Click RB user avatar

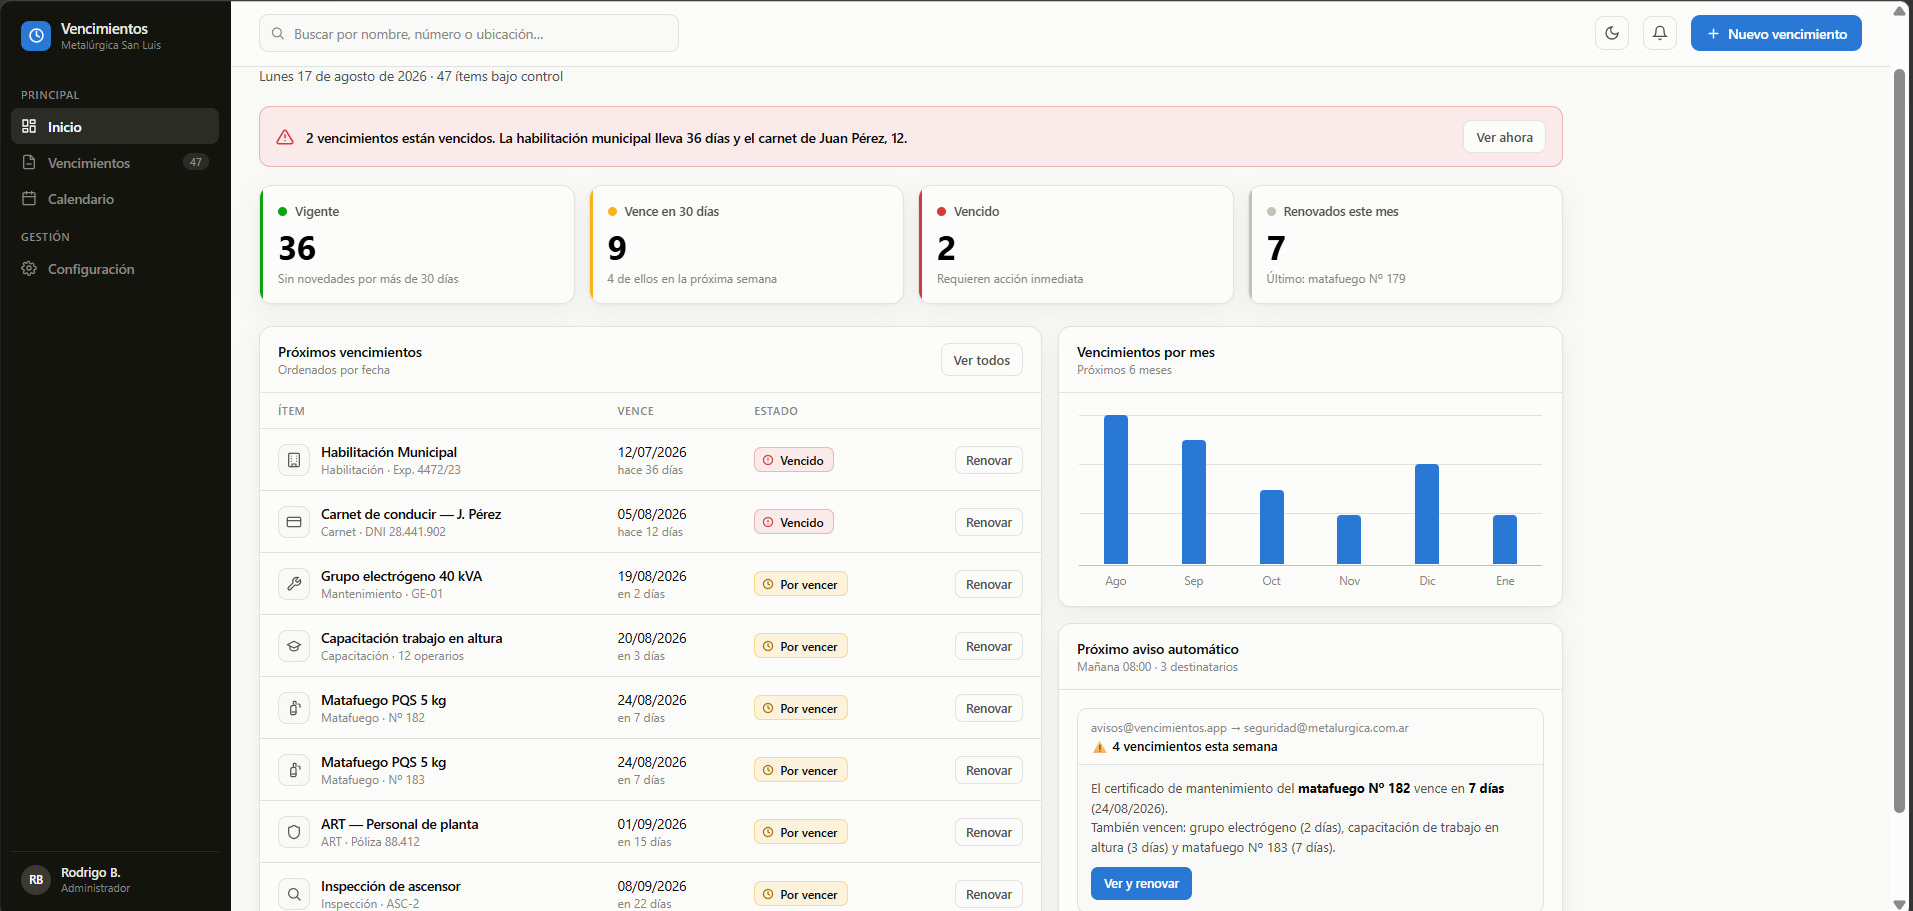(x=36, y=880)
